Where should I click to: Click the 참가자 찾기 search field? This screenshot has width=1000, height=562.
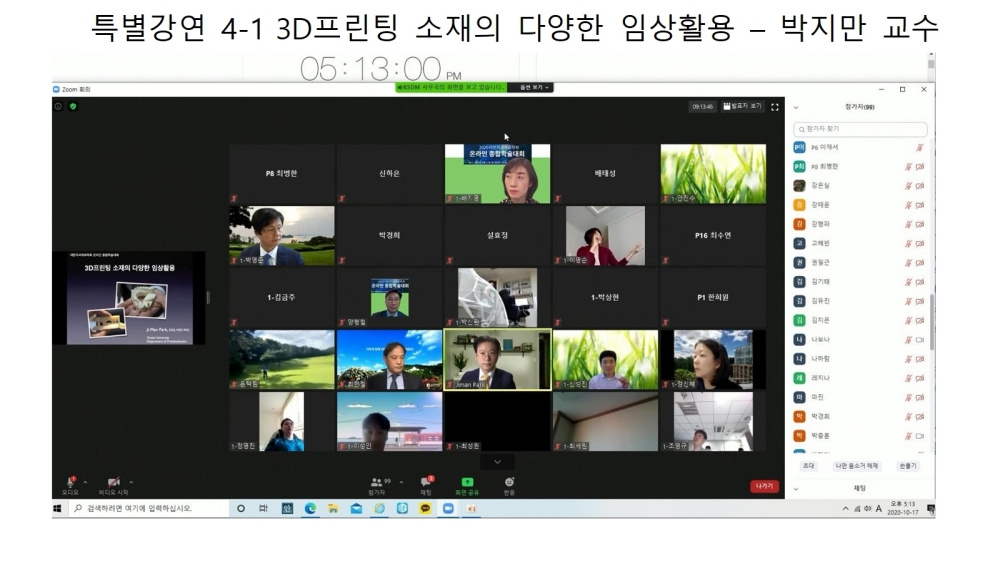click(x=860, y=129)
